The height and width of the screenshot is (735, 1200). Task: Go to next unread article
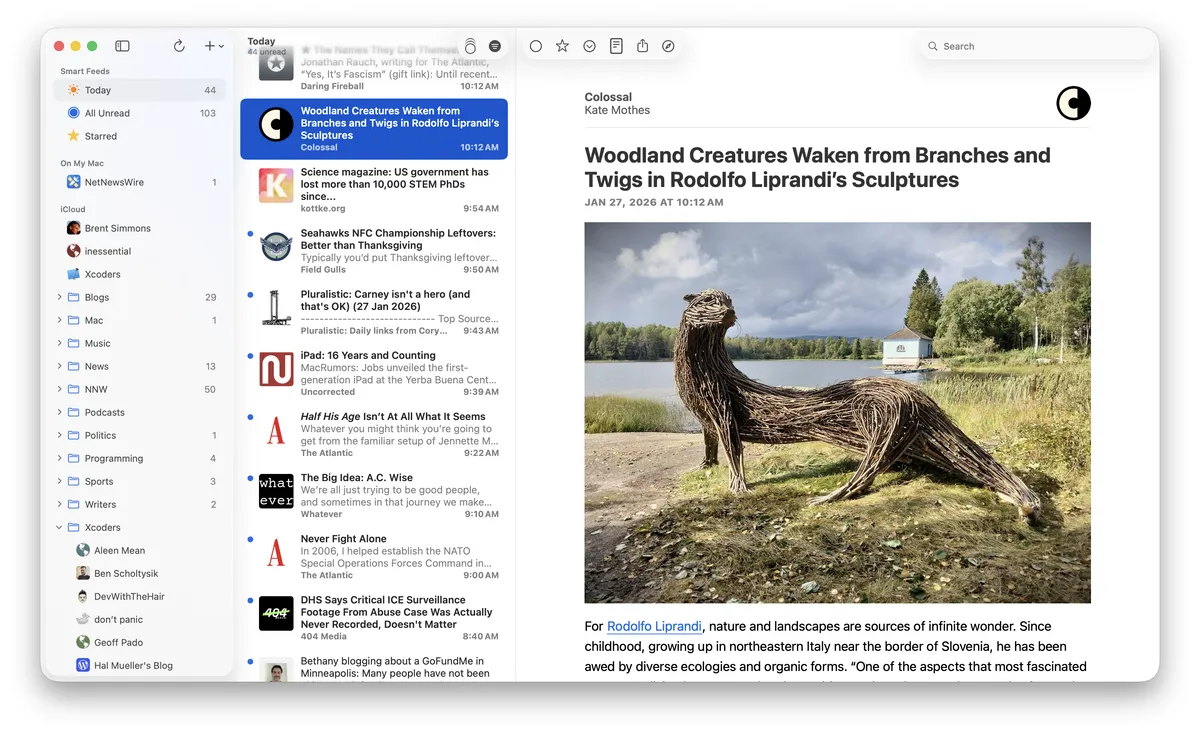(590, 46)
